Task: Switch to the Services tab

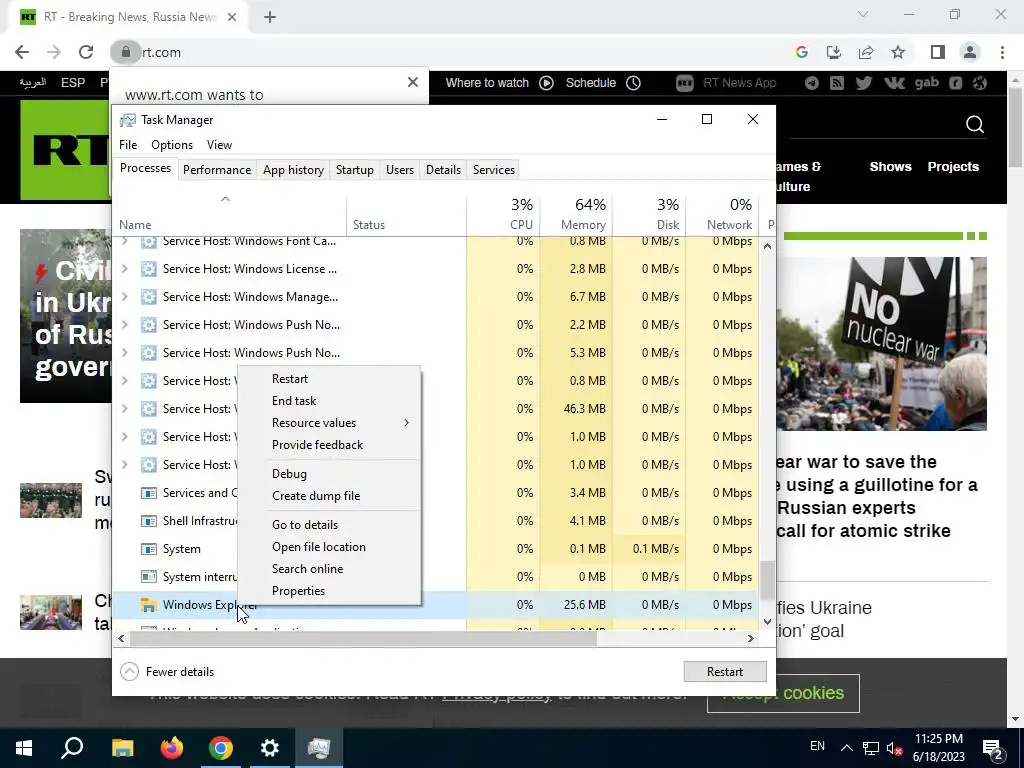Action: [x=494, y=170]
